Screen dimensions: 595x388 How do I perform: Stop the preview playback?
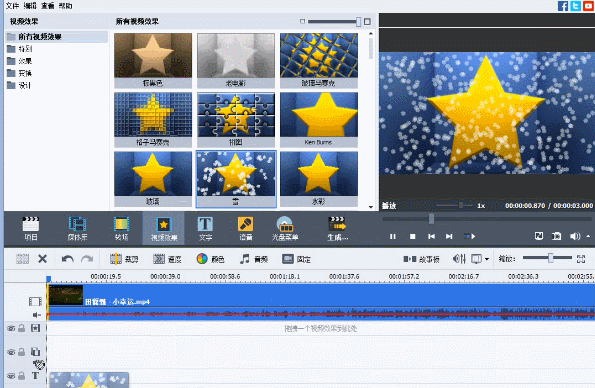(412, 237)
